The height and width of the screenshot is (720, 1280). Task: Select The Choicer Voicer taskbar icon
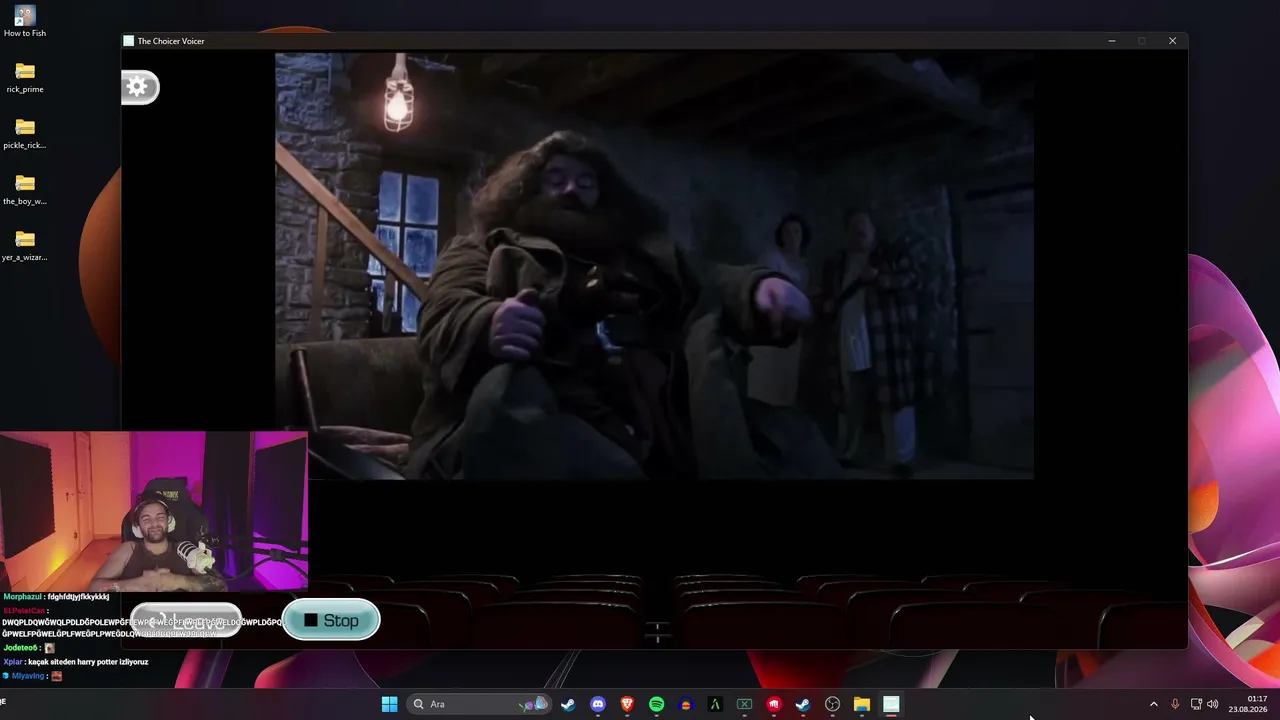click(891, 704)
